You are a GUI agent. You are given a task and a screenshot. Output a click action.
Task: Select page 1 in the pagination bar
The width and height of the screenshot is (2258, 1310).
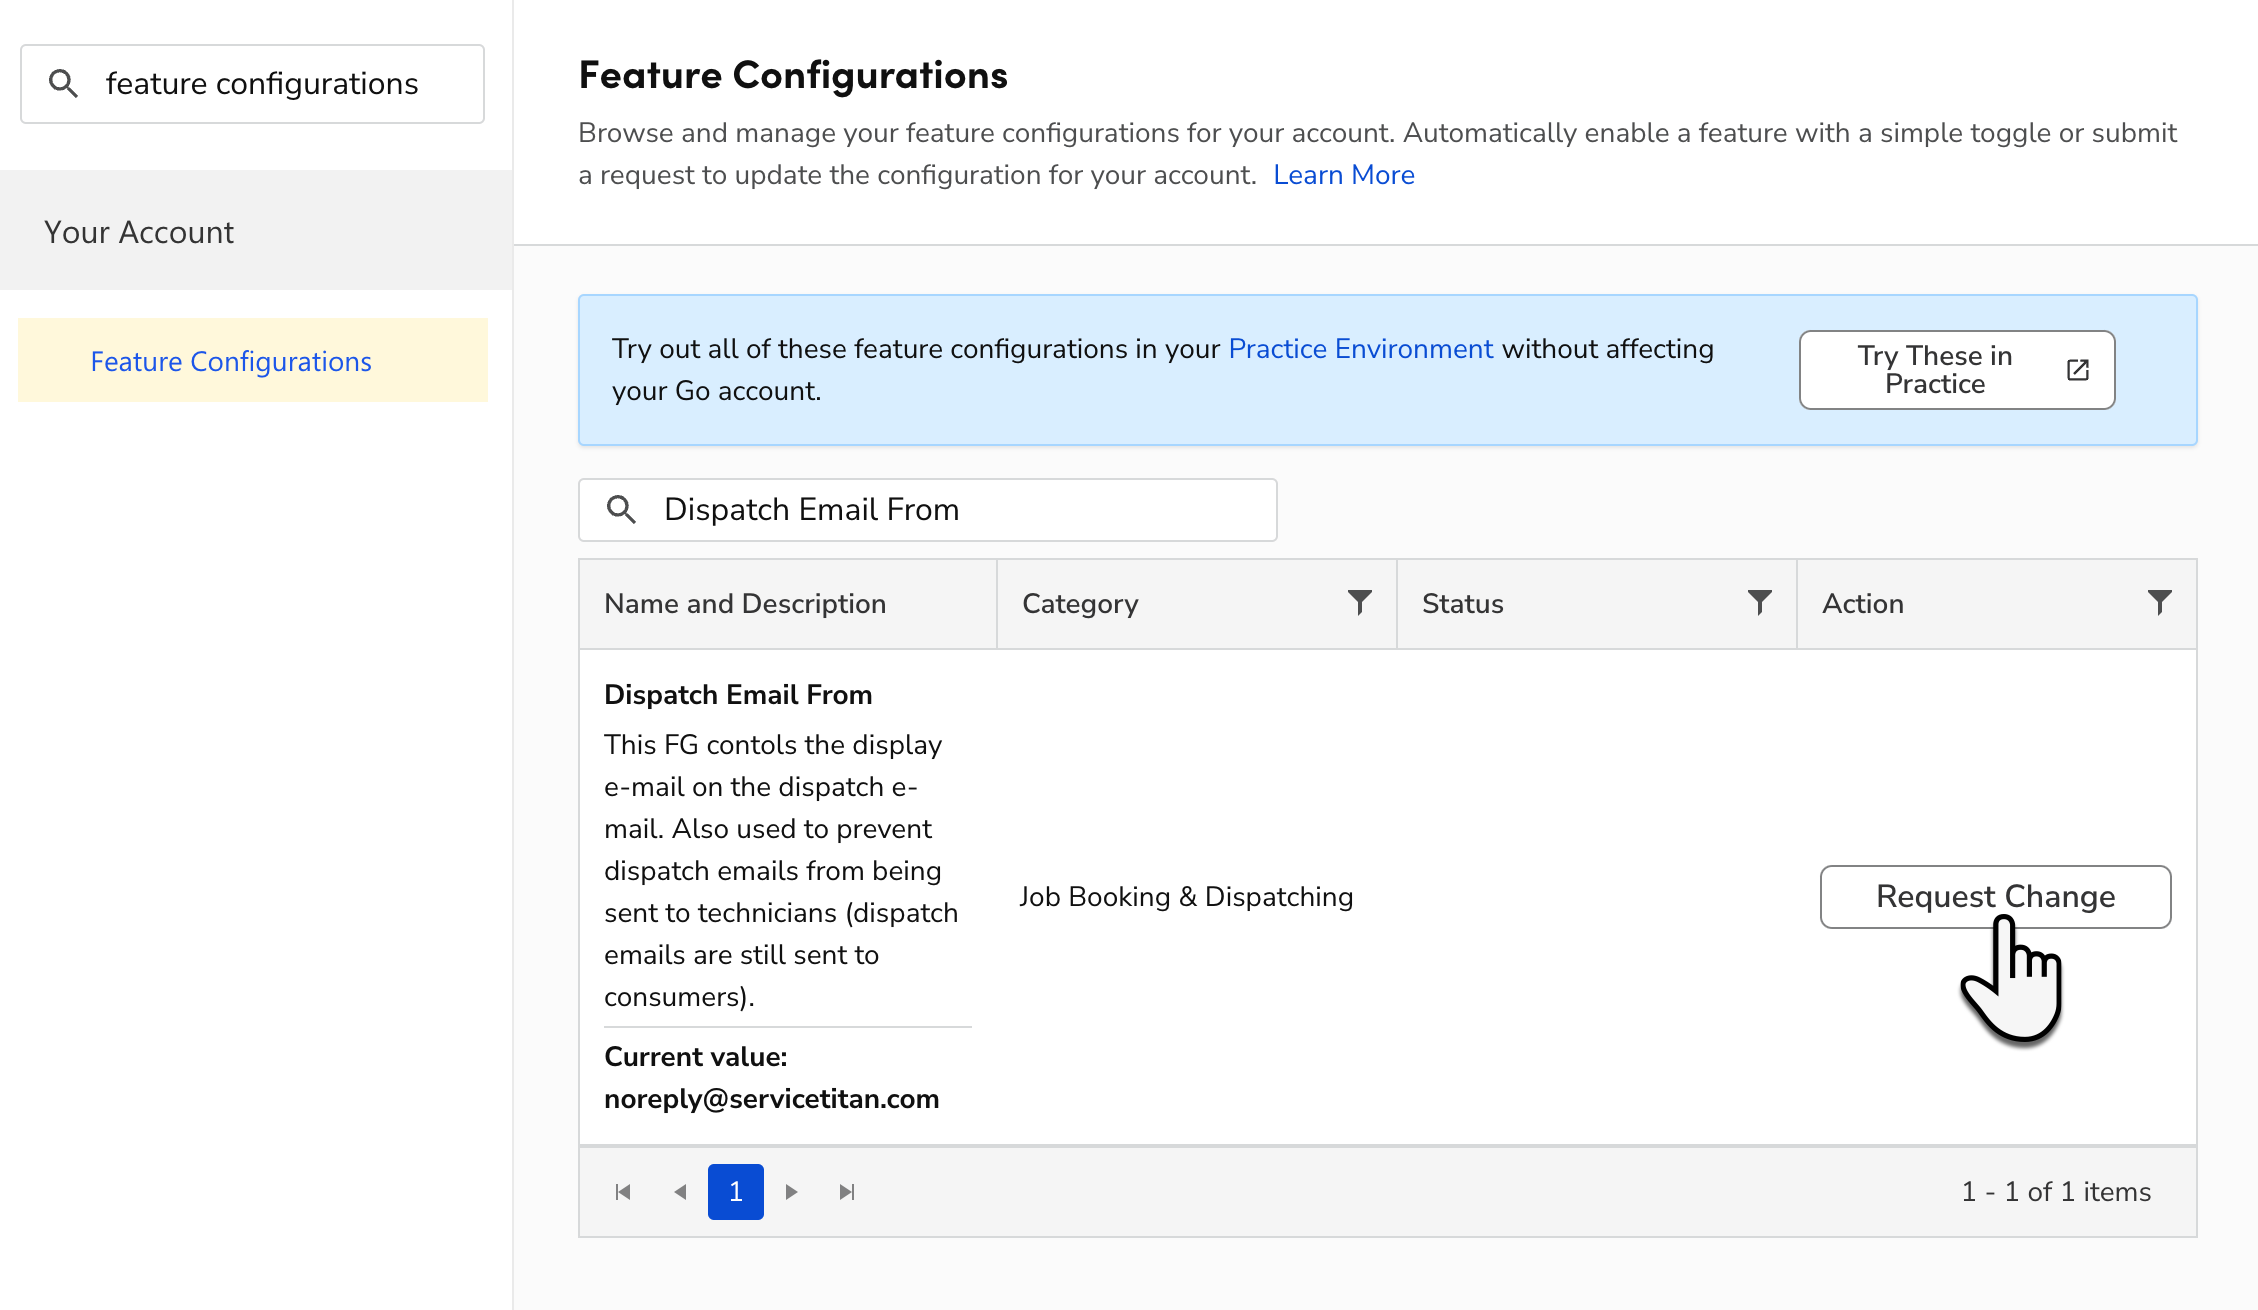point(735,1191)
